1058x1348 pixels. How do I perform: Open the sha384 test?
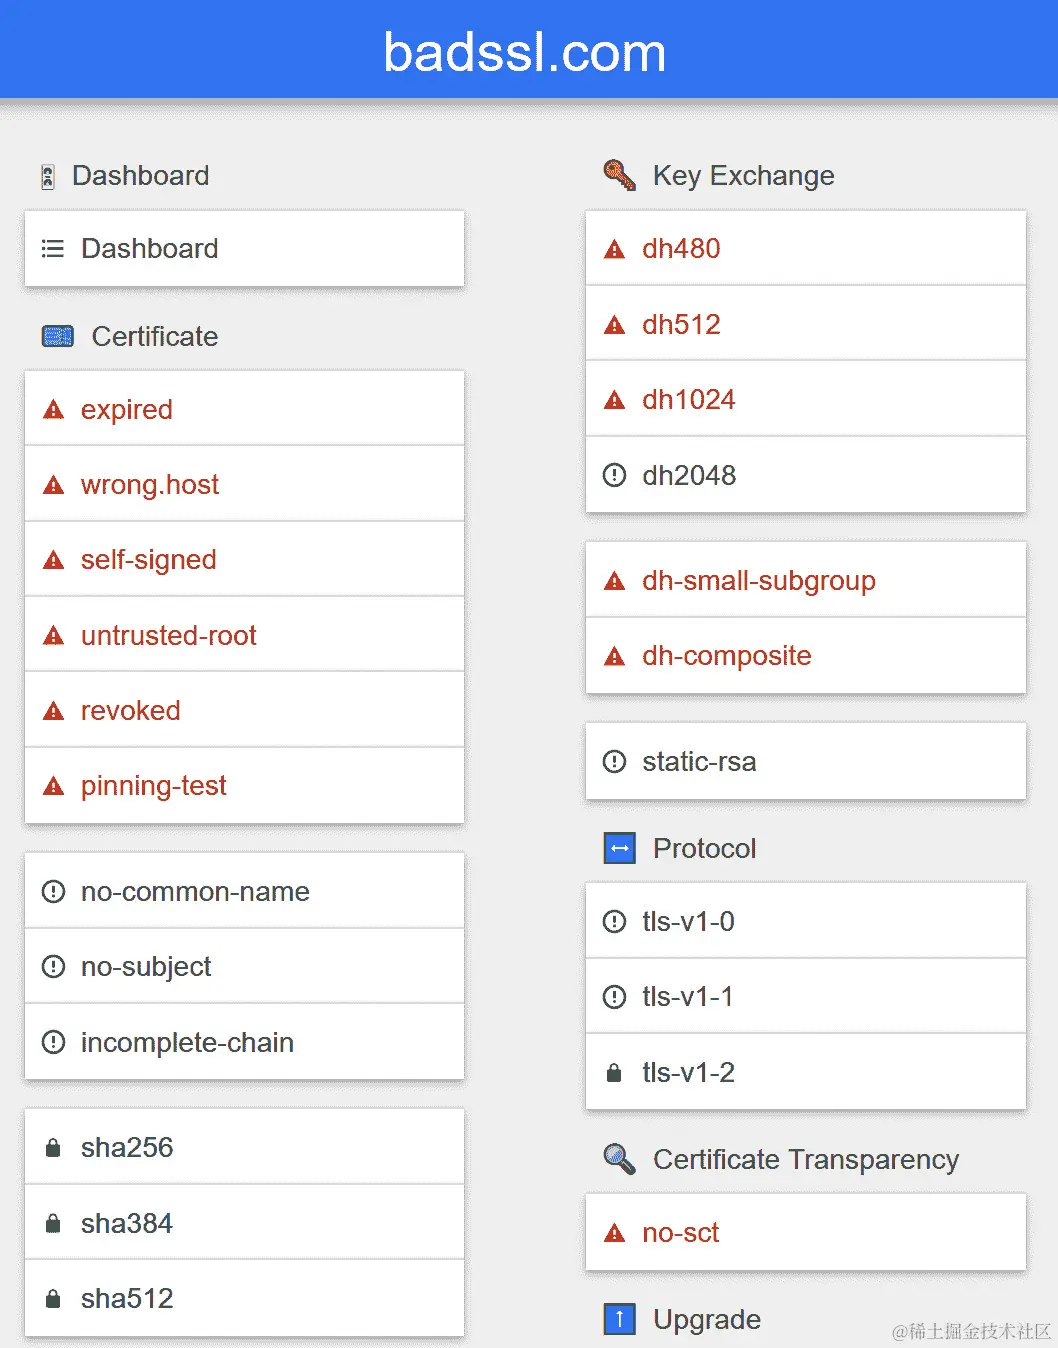pos(244,1223)
